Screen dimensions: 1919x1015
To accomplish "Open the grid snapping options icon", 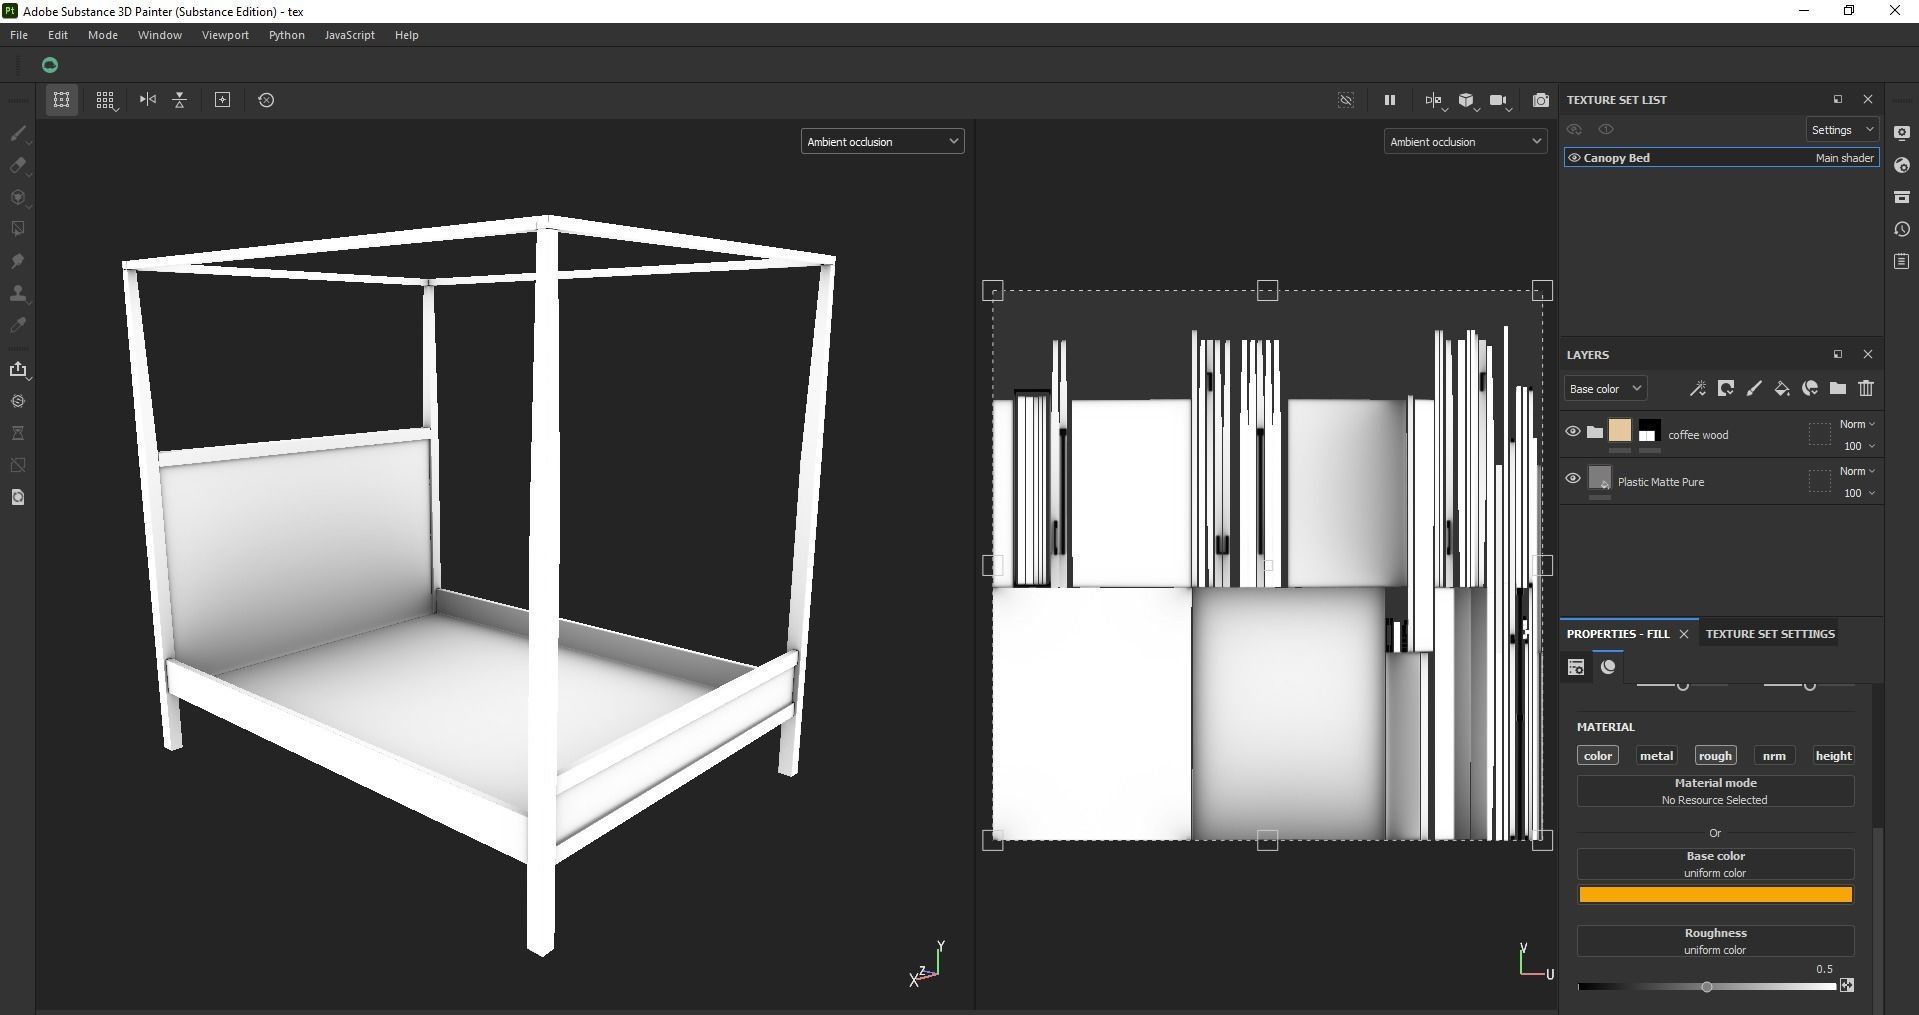I will tap(105, 100).
